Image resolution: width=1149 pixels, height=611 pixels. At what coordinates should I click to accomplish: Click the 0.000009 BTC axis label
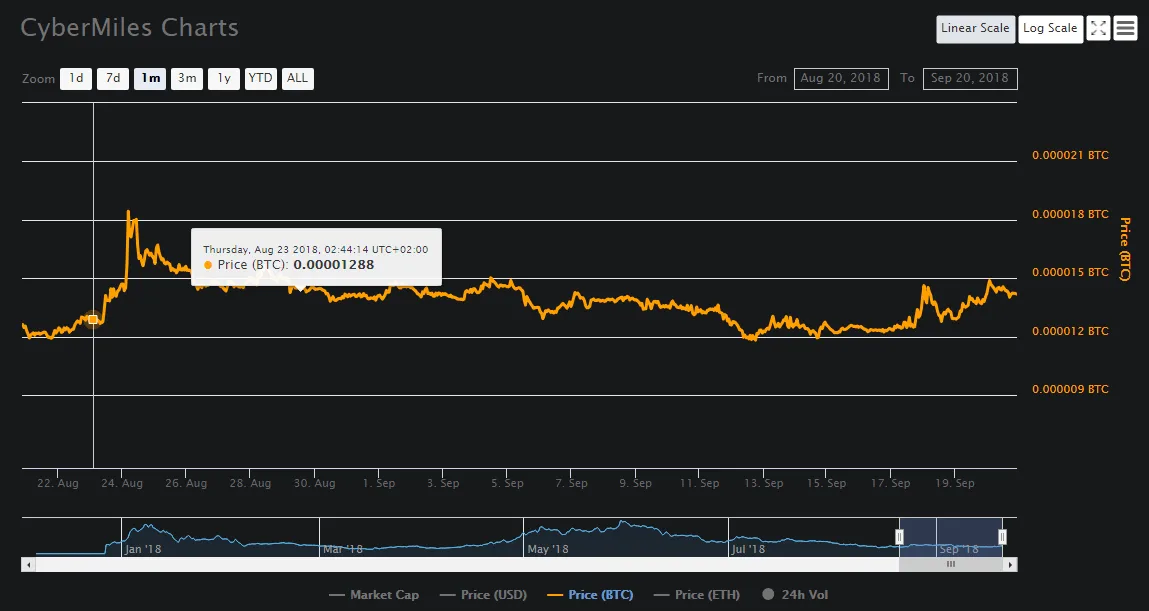tap(1070, 389)
